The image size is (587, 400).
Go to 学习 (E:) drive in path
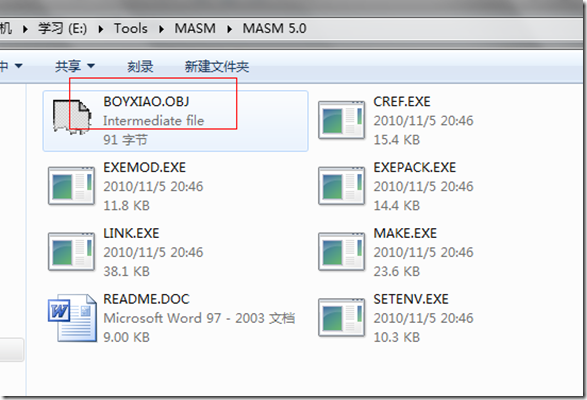[62, 28]
